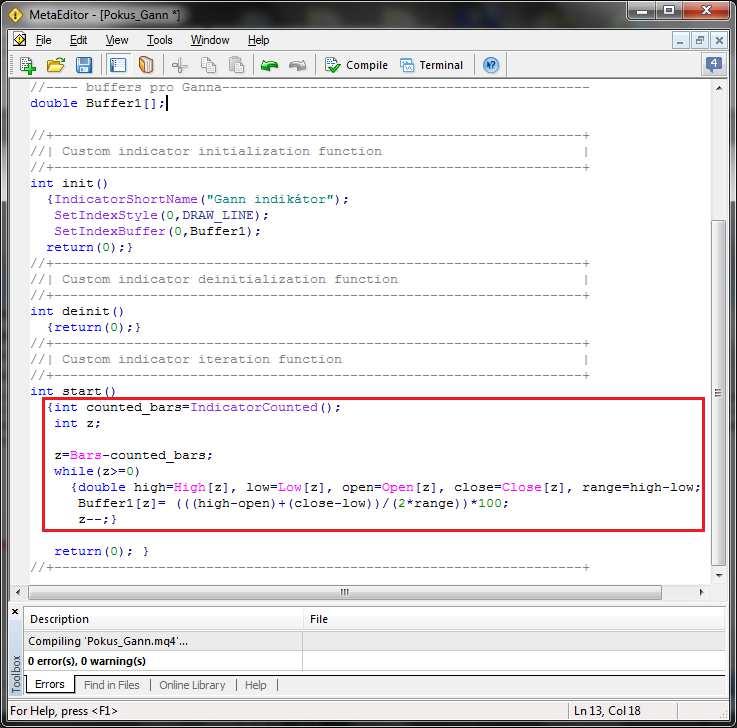The image size is (737, 728).
Task: Click the "int deinit()" code line
Action: click(x=77, y=311)
